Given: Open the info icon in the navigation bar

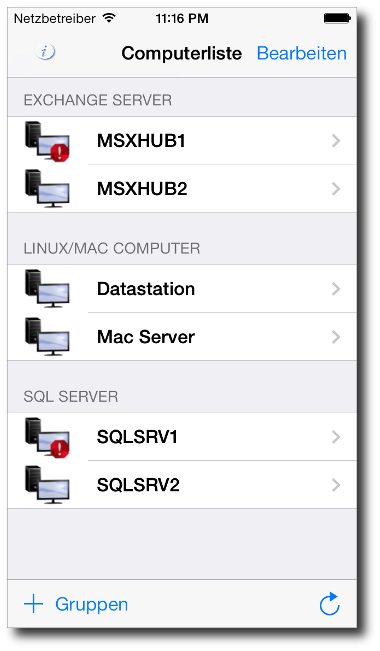Looking at the screenshot, I should [45, 52].
